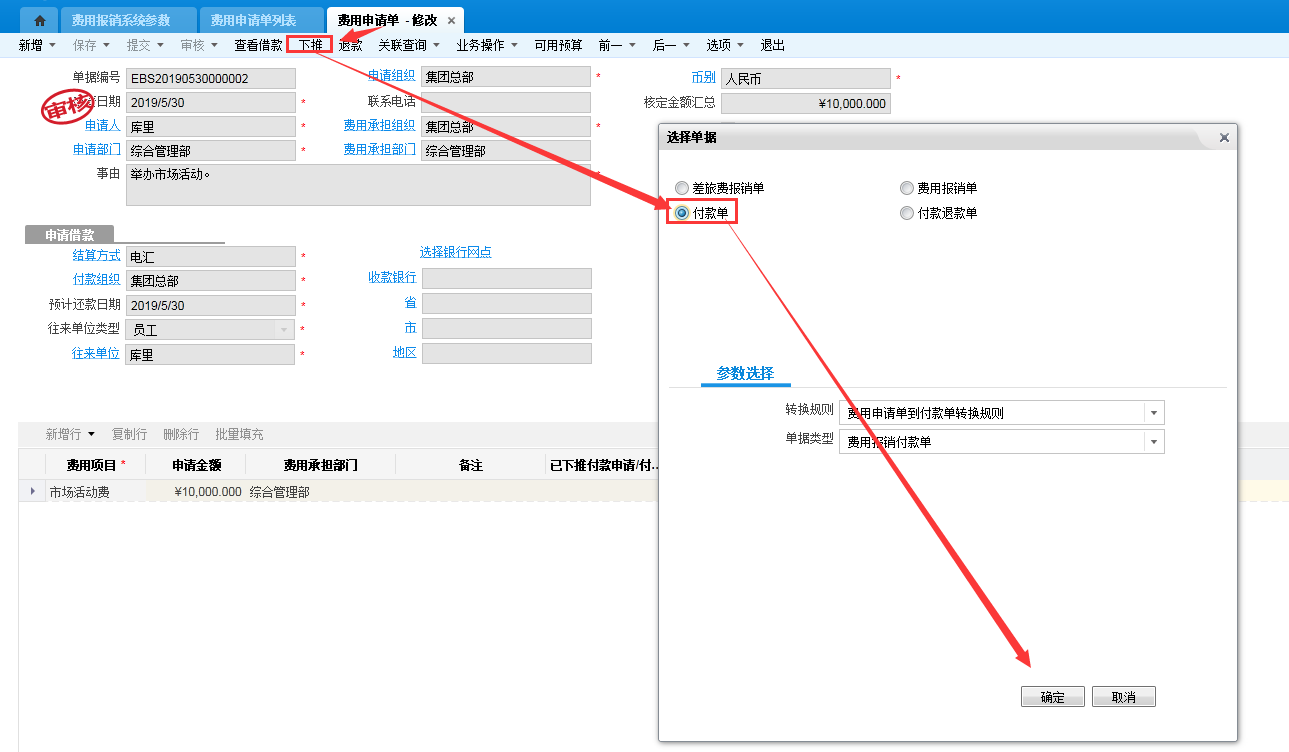Screen dimensions: 1289x752
Task: Open the 选择银行网点 link
Action: tap(455, 252)
